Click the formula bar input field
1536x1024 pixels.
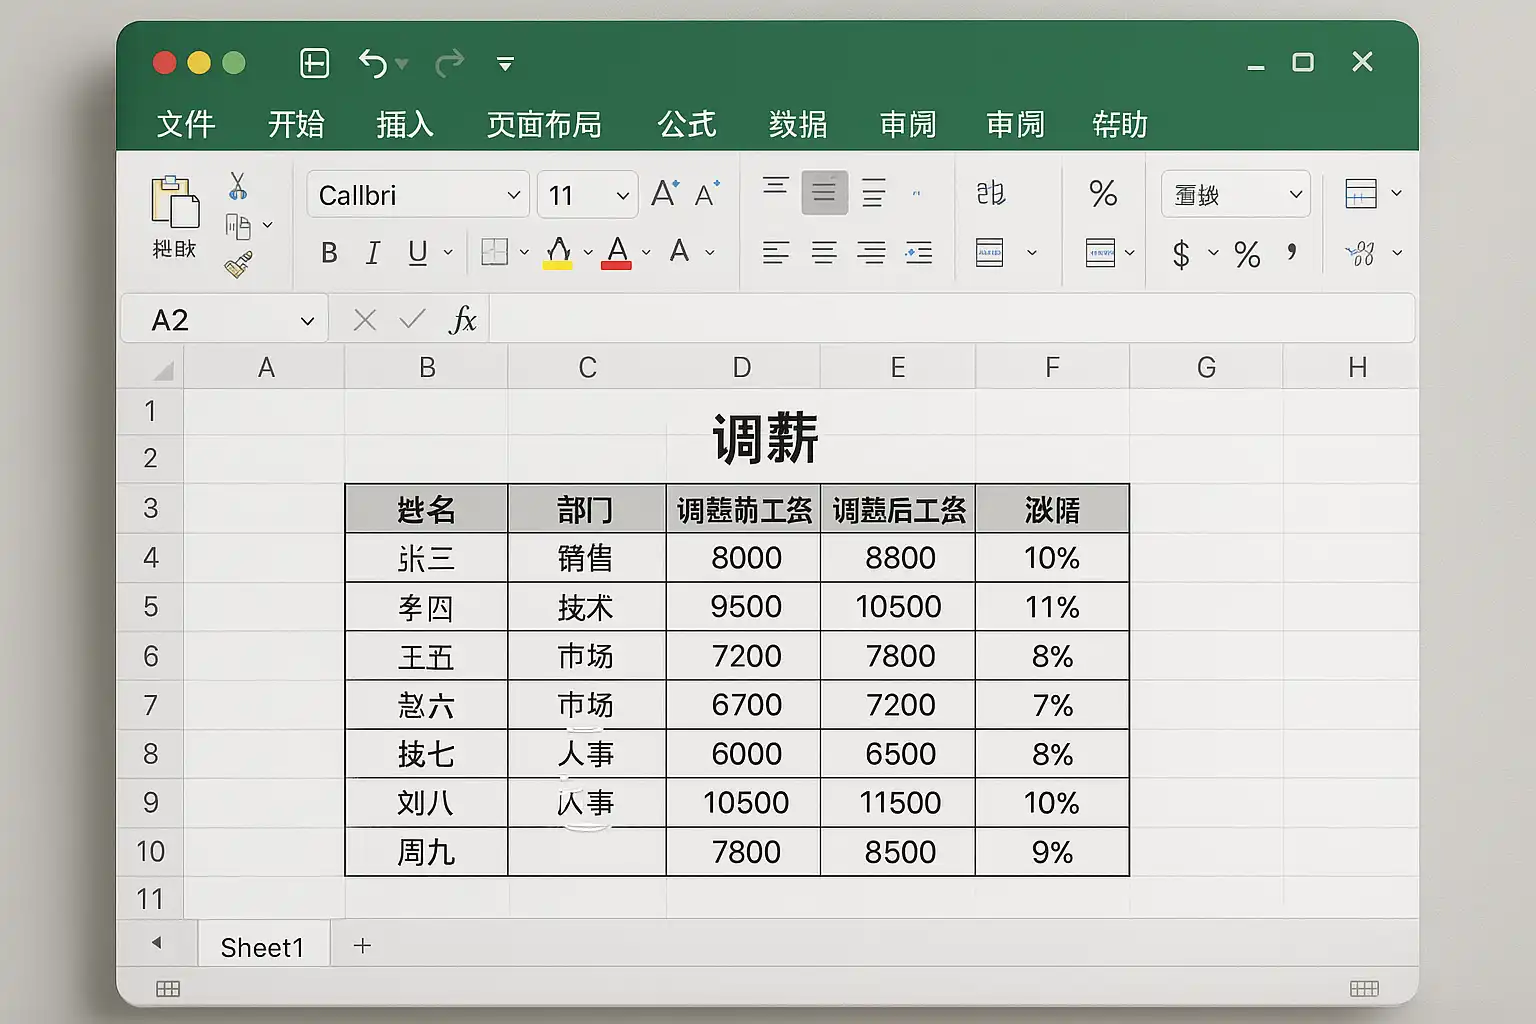(x=952, y=320)
